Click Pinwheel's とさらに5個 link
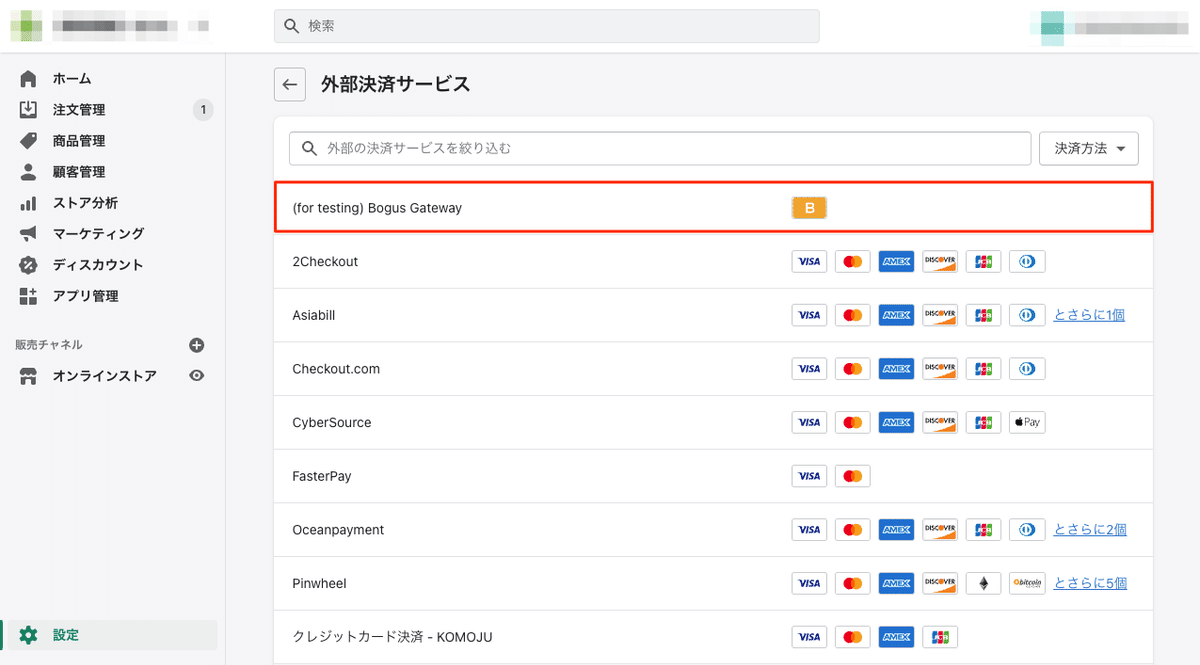The image size is (1200, 665). (1090, 583)
